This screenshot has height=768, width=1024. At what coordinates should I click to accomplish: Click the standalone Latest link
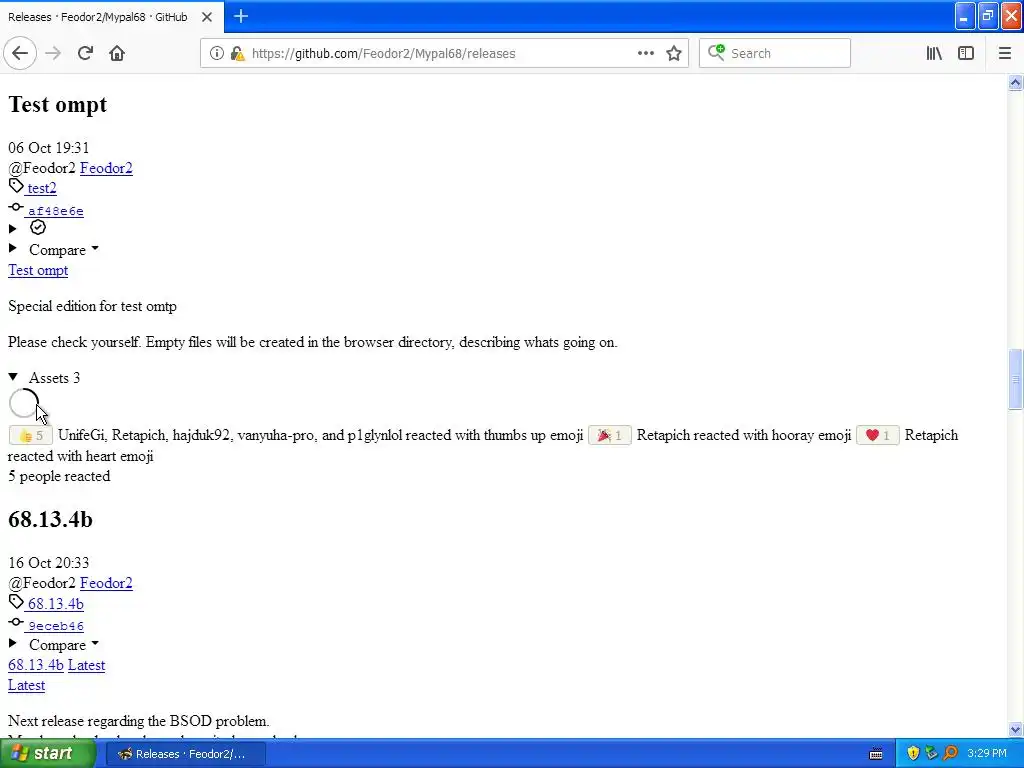27,685
